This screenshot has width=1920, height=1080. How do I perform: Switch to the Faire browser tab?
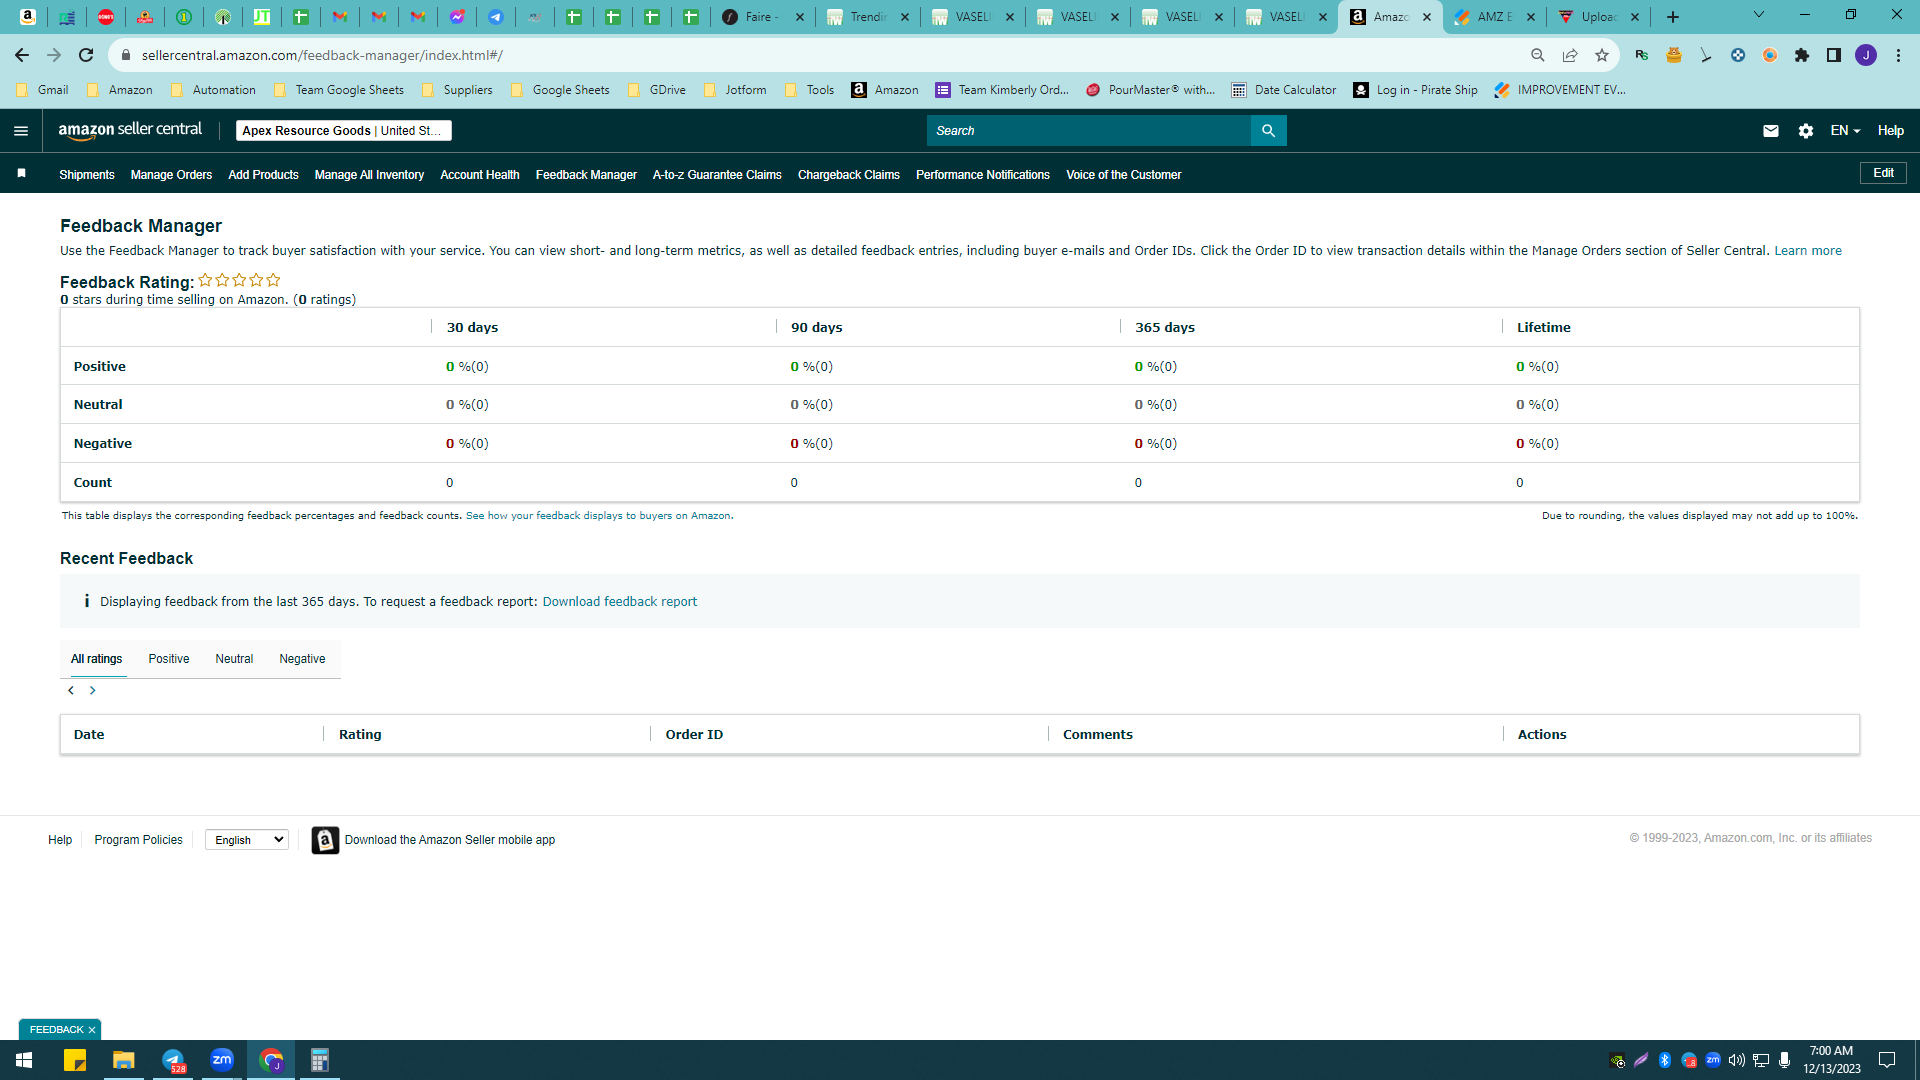coord(763,17)
